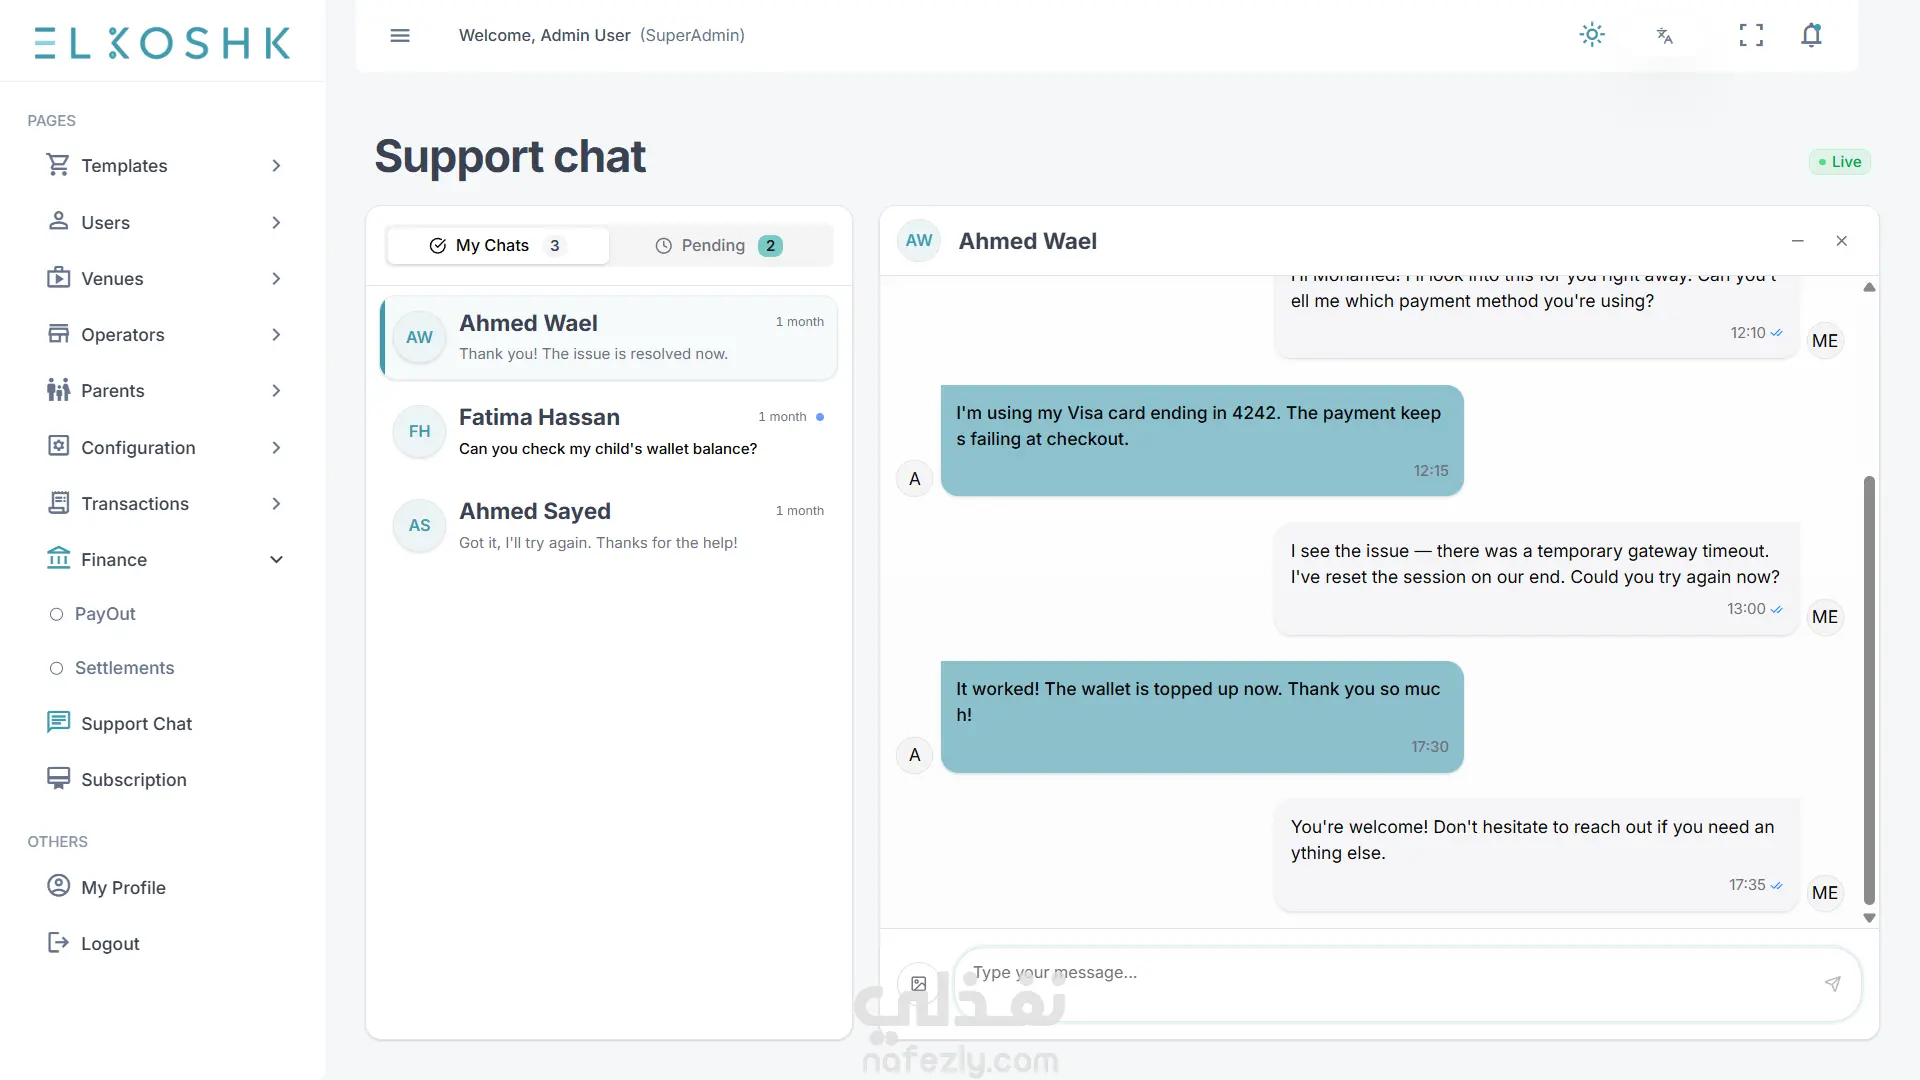
Task: Select the My Chats tab
Action: click(x=498, y=246)
